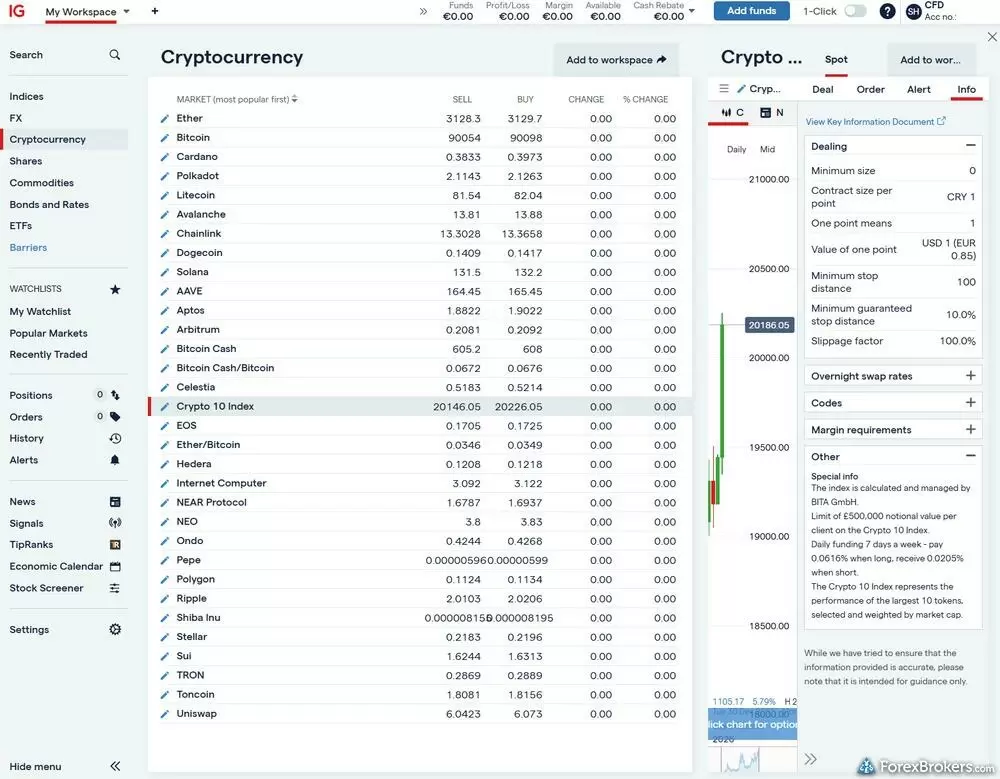Viewport: 1000px width, 779px height.
Task: Click the help question mark icon
Action: point(887,11)
